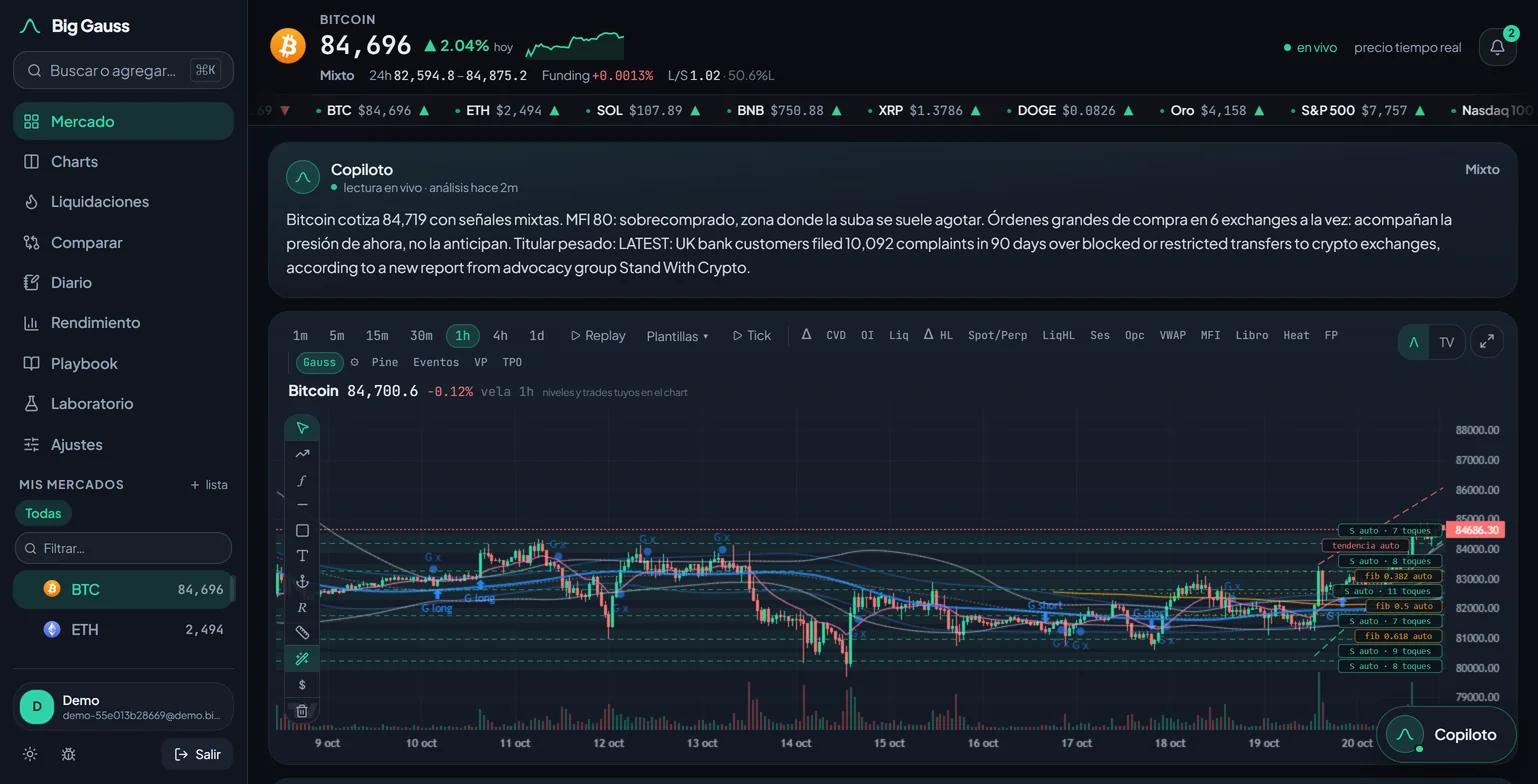Select the Todas markets filter chip

(x=43, y=513)
